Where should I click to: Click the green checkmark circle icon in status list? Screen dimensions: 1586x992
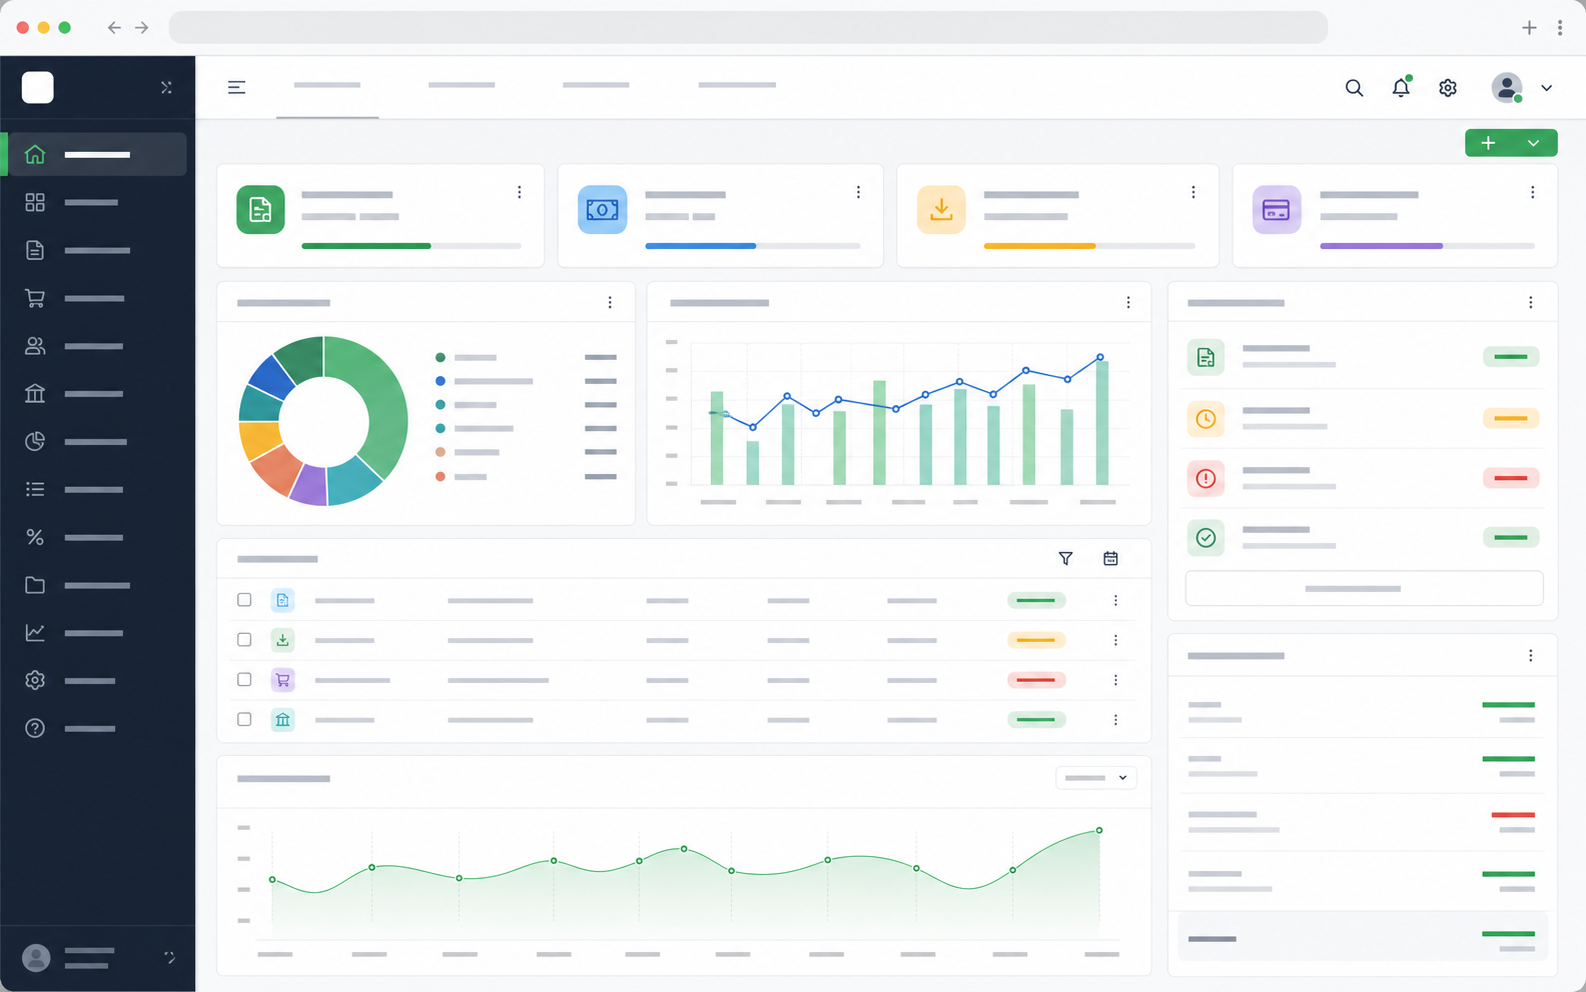(1206, 537)
